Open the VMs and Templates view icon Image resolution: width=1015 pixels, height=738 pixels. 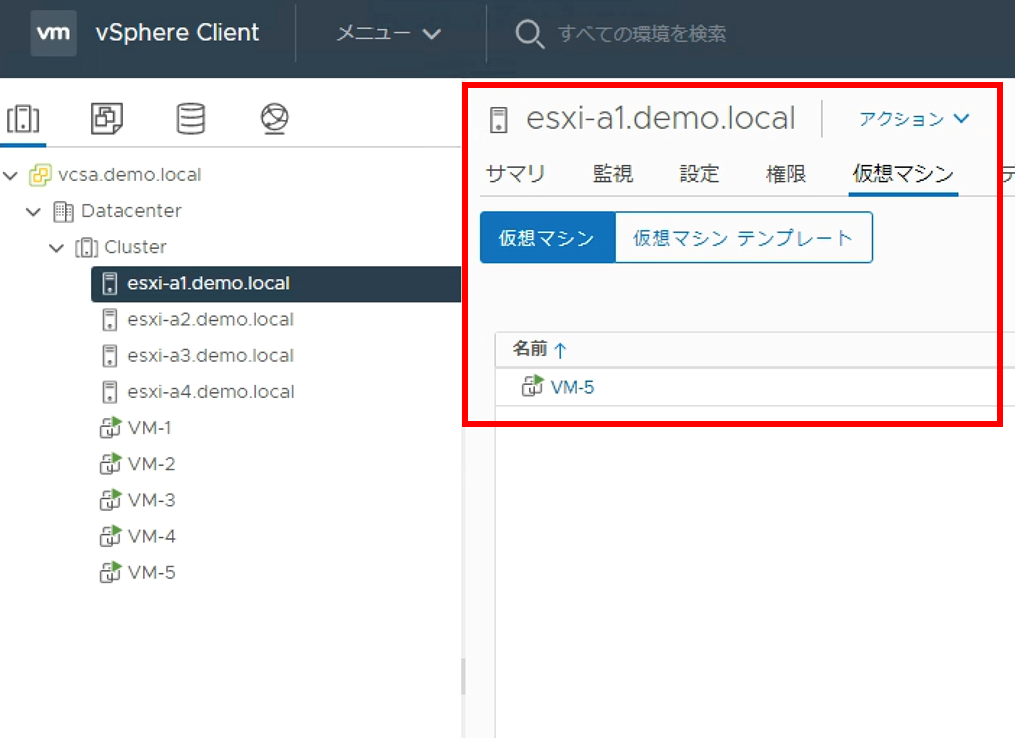coord(107,118)
